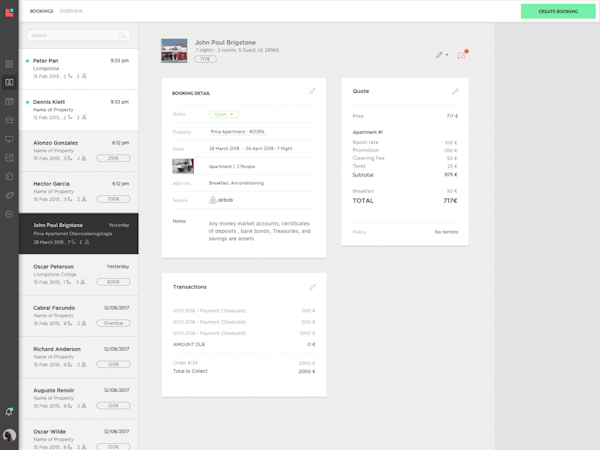Click the monitor icon in left sidebar

pos(10,139)
